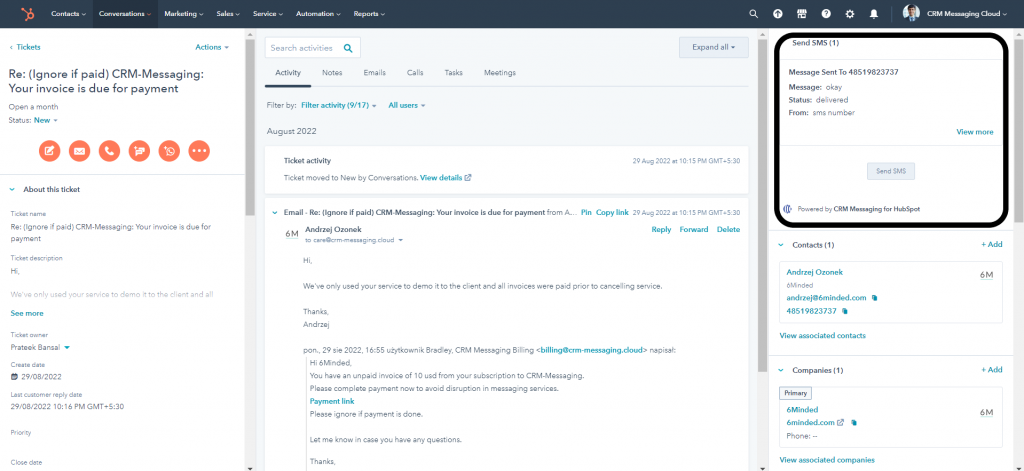Open 6minded.com external link icon

pyautogui.click(x=840, y=423)
